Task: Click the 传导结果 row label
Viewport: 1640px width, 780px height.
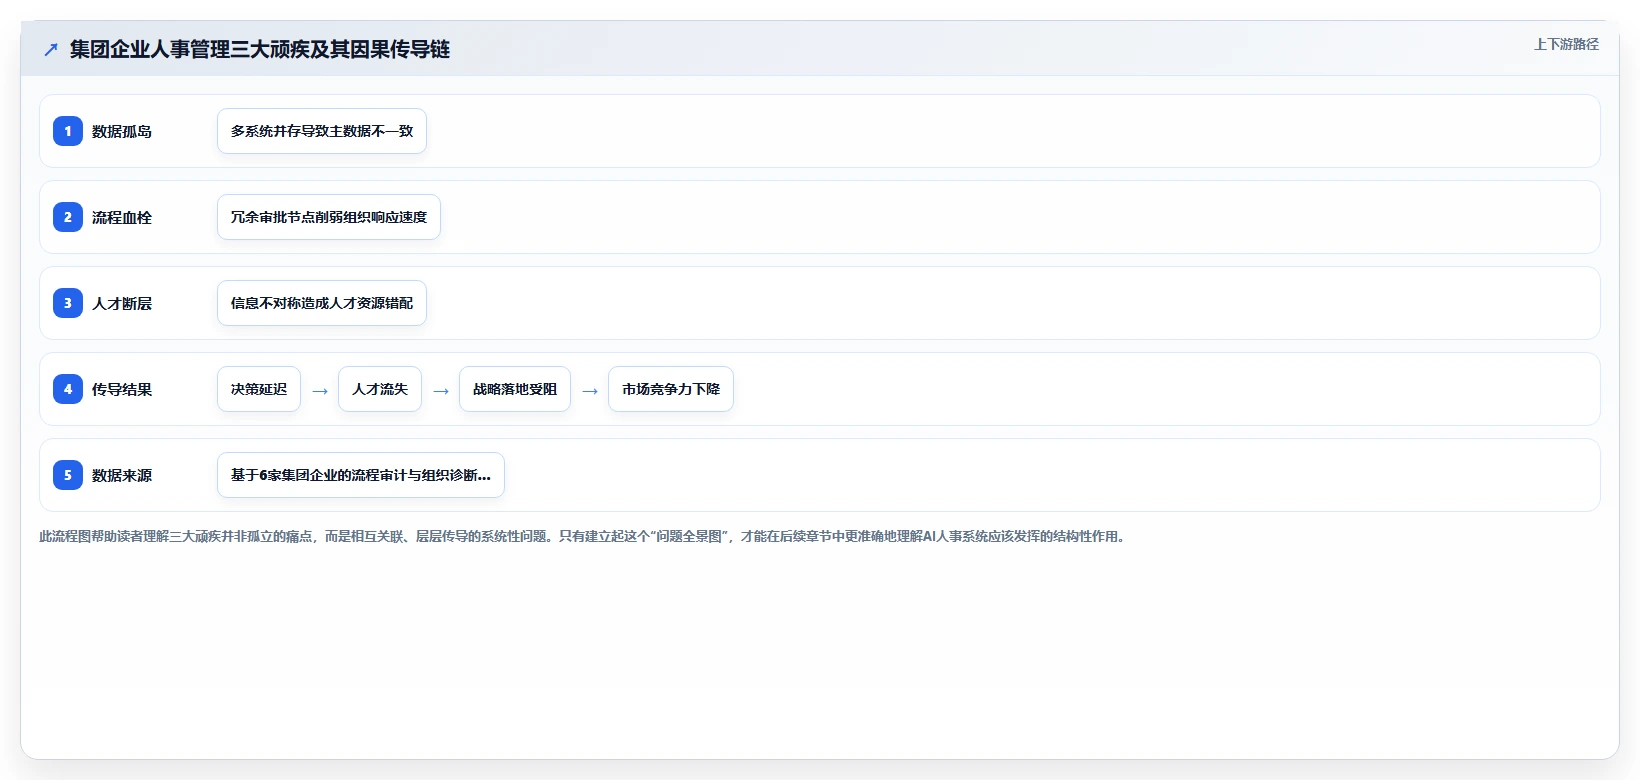Action: (x=122, y=389)
